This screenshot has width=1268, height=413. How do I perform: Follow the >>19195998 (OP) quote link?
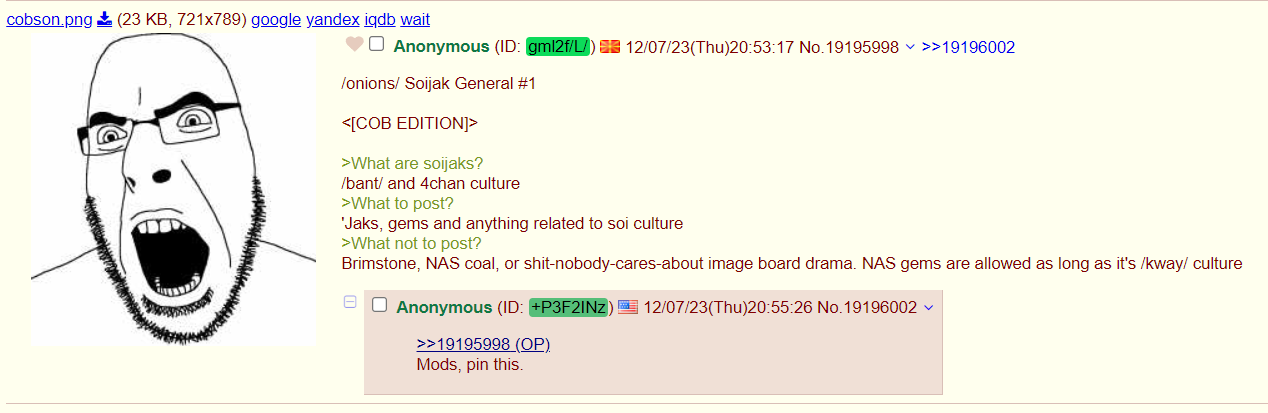pos(483,344)
